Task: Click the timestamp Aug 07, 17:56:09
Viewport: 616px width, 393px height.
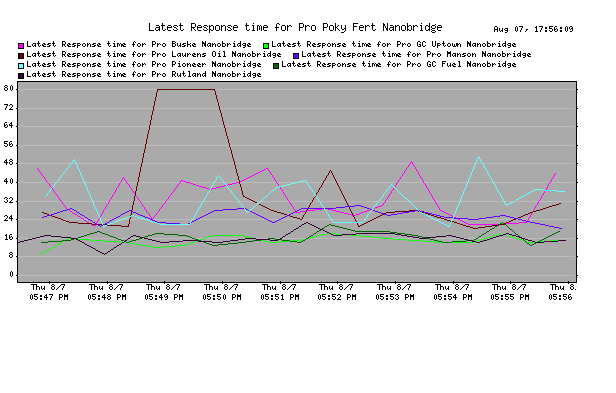Action: [533, 29]
